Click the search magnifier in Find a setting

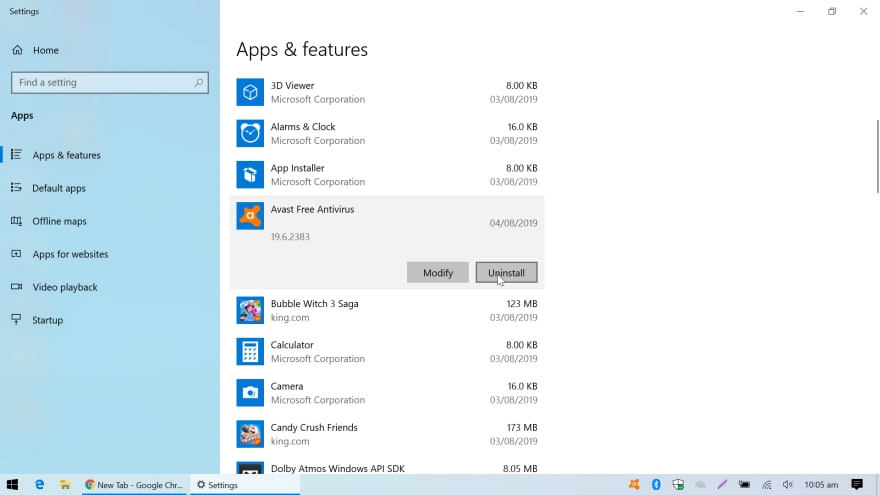click(199, 82)
